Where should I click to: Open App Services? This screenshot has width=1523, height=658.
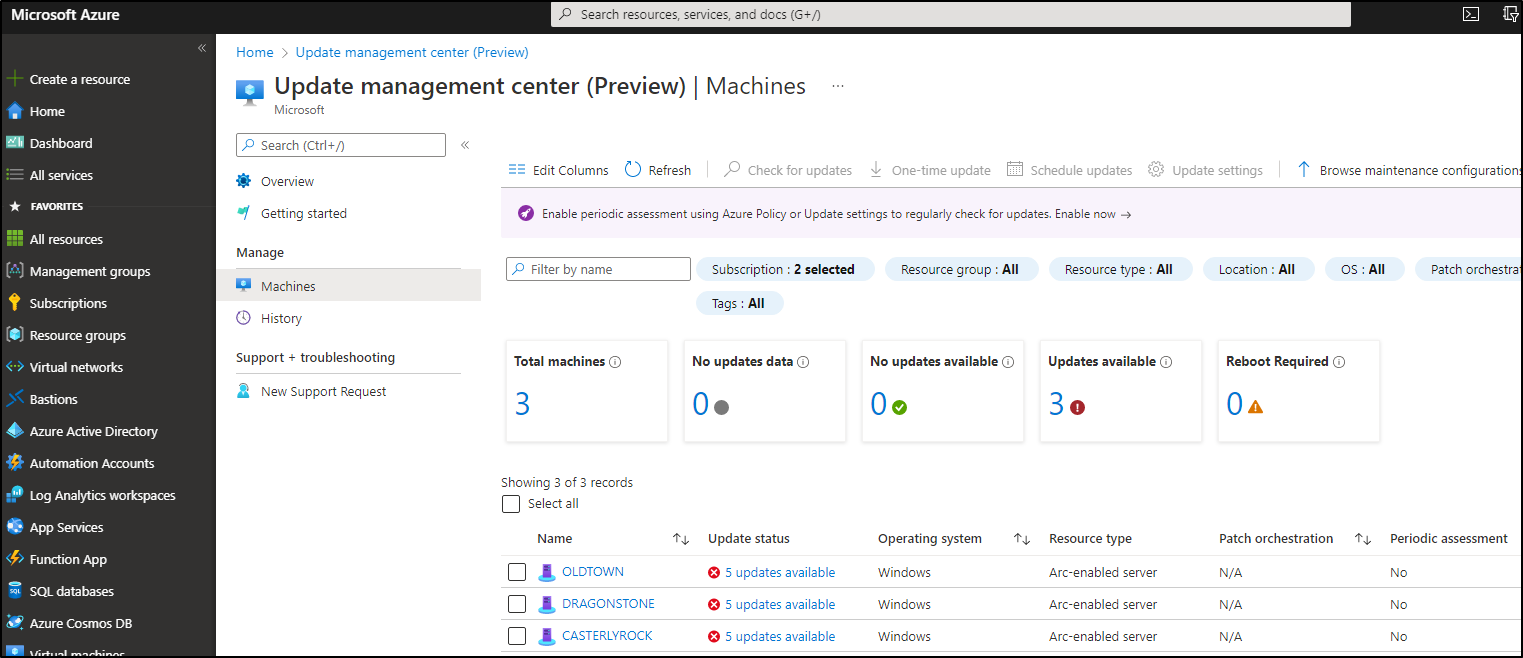(66, 527)
